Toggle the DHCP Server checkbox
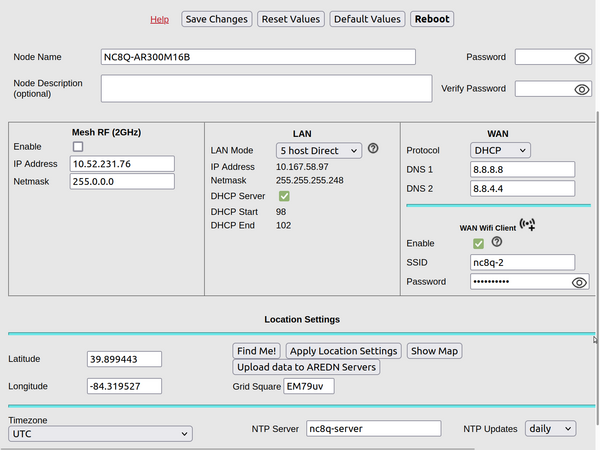Viewport: 600px width, 450px height. tap(284, 196)
